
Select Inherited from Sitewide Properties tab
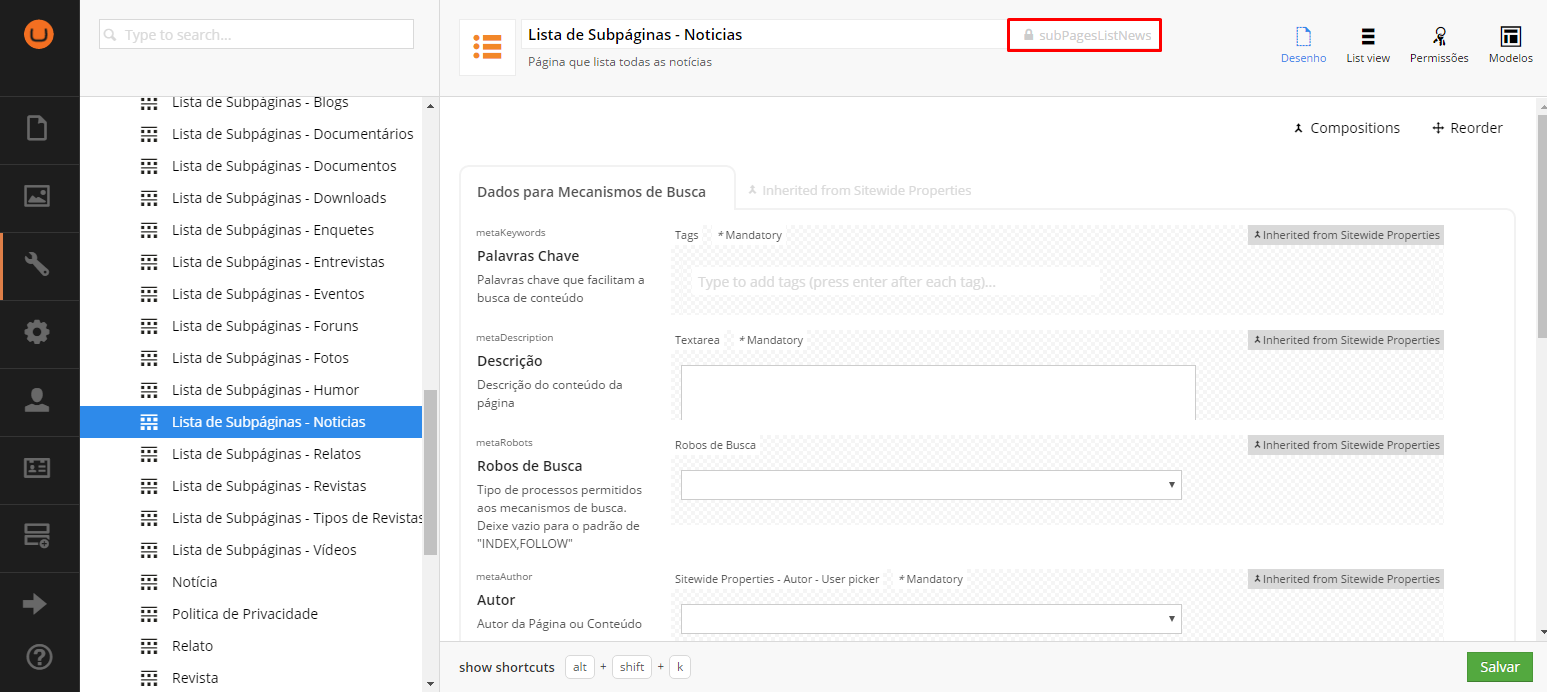pos(859,190)
